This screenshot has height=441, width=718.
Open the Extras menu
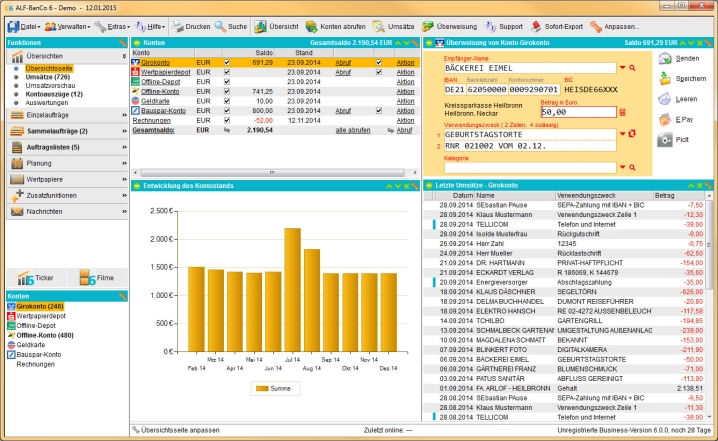[118, 25]
